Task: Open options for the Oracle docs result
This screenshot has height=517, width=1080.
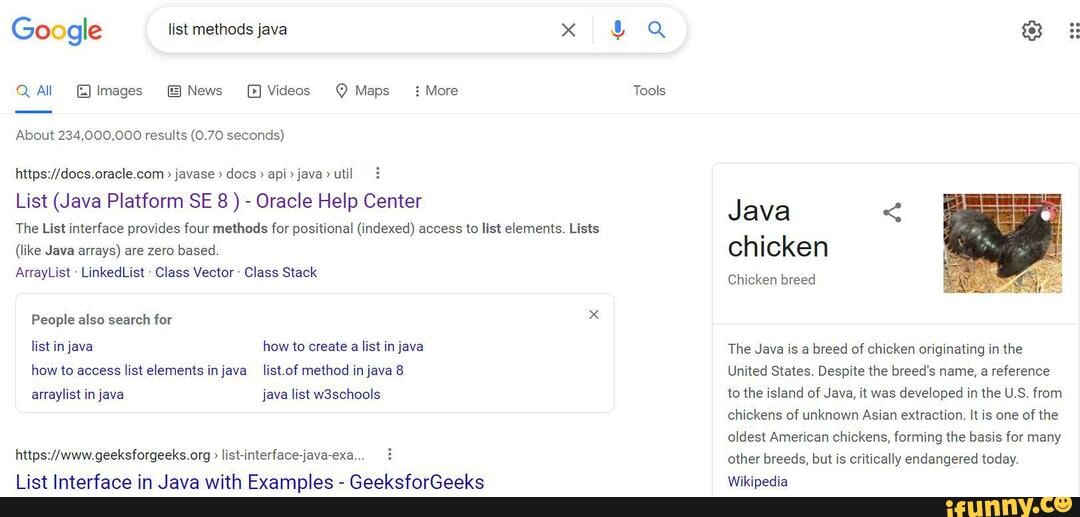Action: tap(377, 172)
